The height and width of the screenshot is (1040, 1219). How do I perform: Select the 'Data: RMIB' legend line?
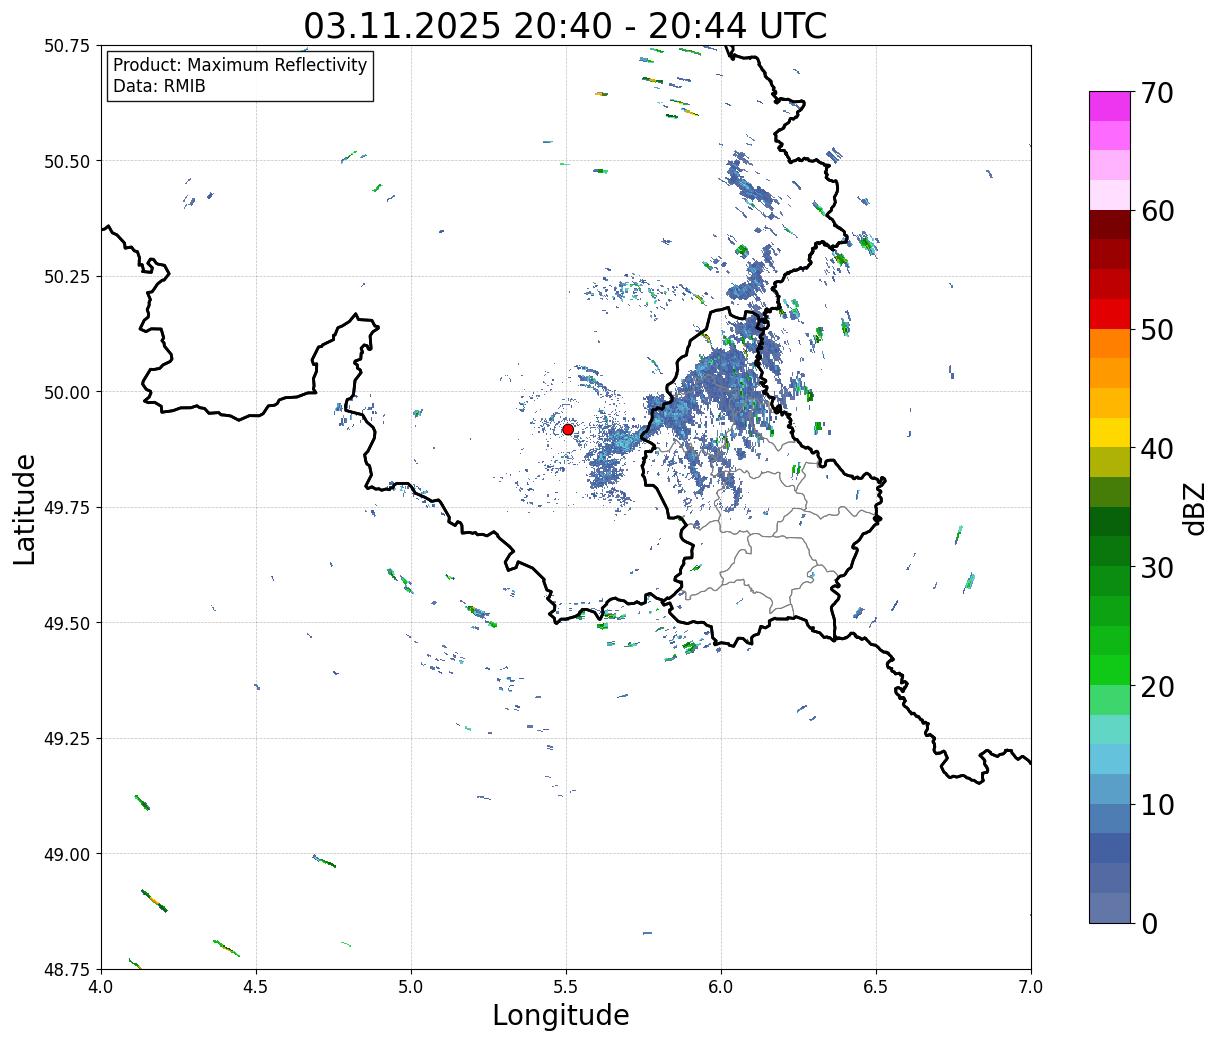click(159, 86)
